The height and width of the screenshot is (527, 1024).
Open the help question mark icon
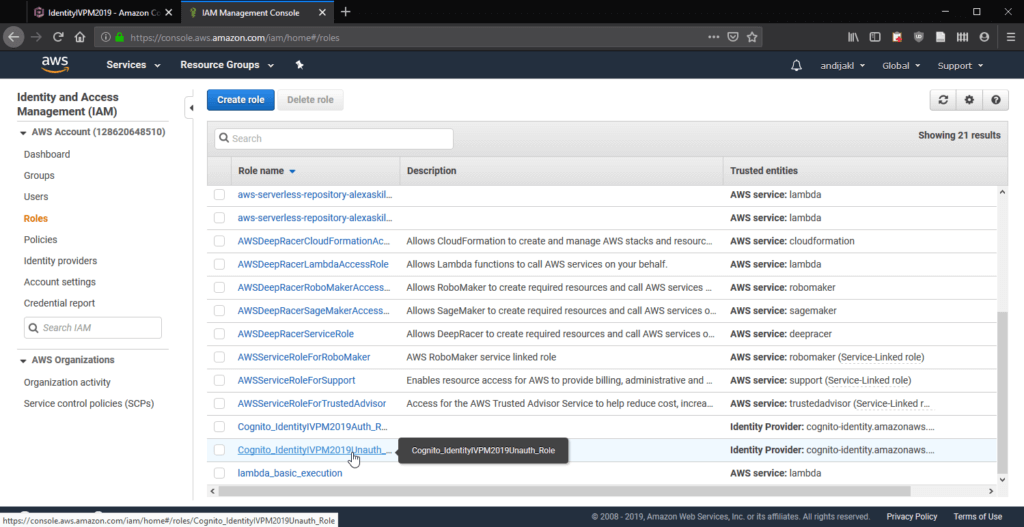pos(995,100)
